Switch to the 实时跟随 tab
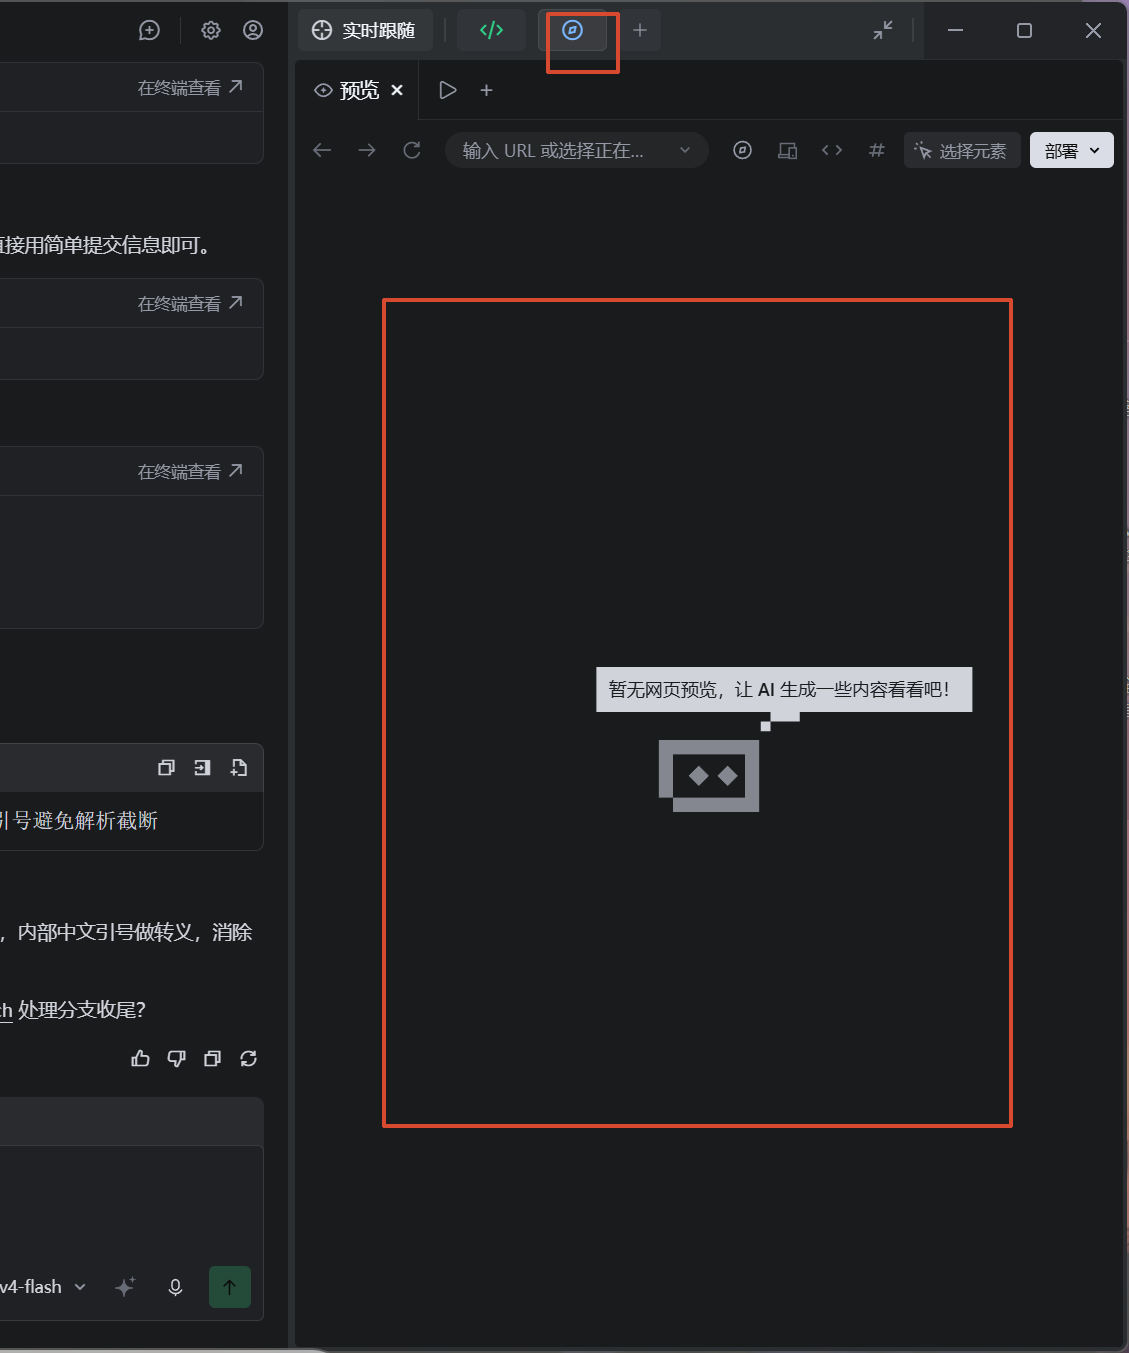 coord(364,30)
